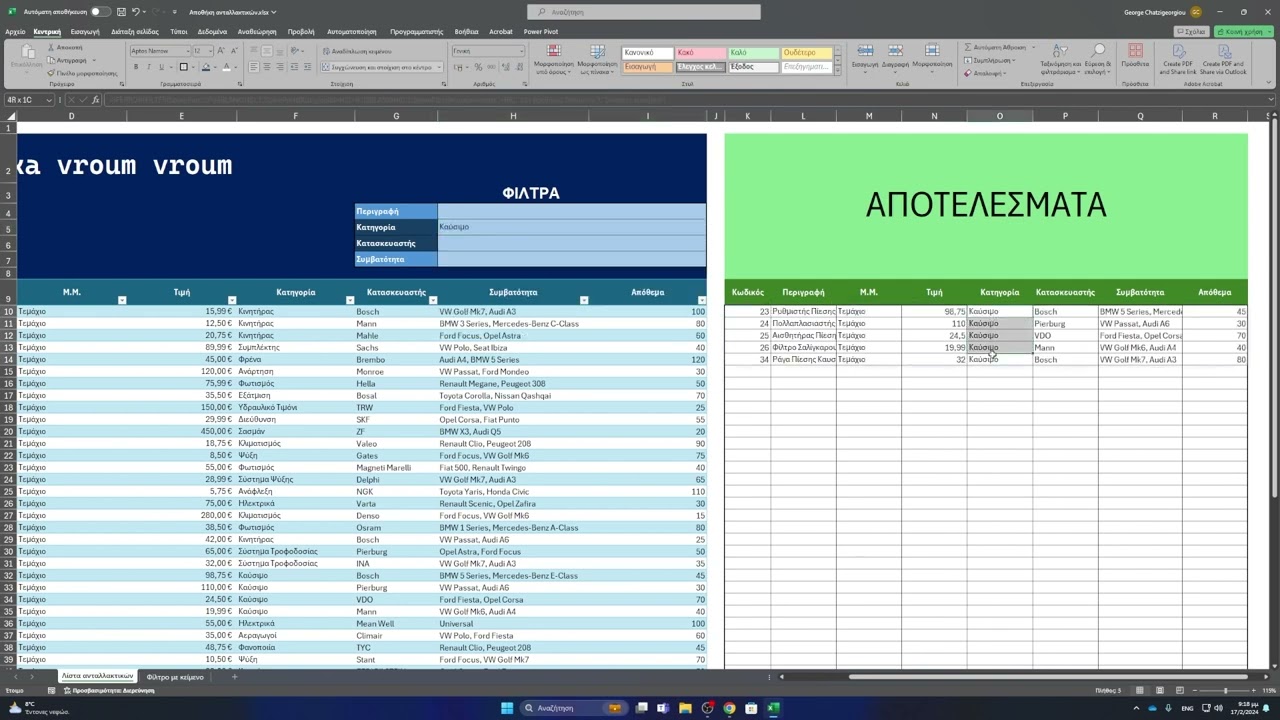The image size is (1280, 720).
Task: Apply the Ουδέτερο cell style
Action: (807, 52)
